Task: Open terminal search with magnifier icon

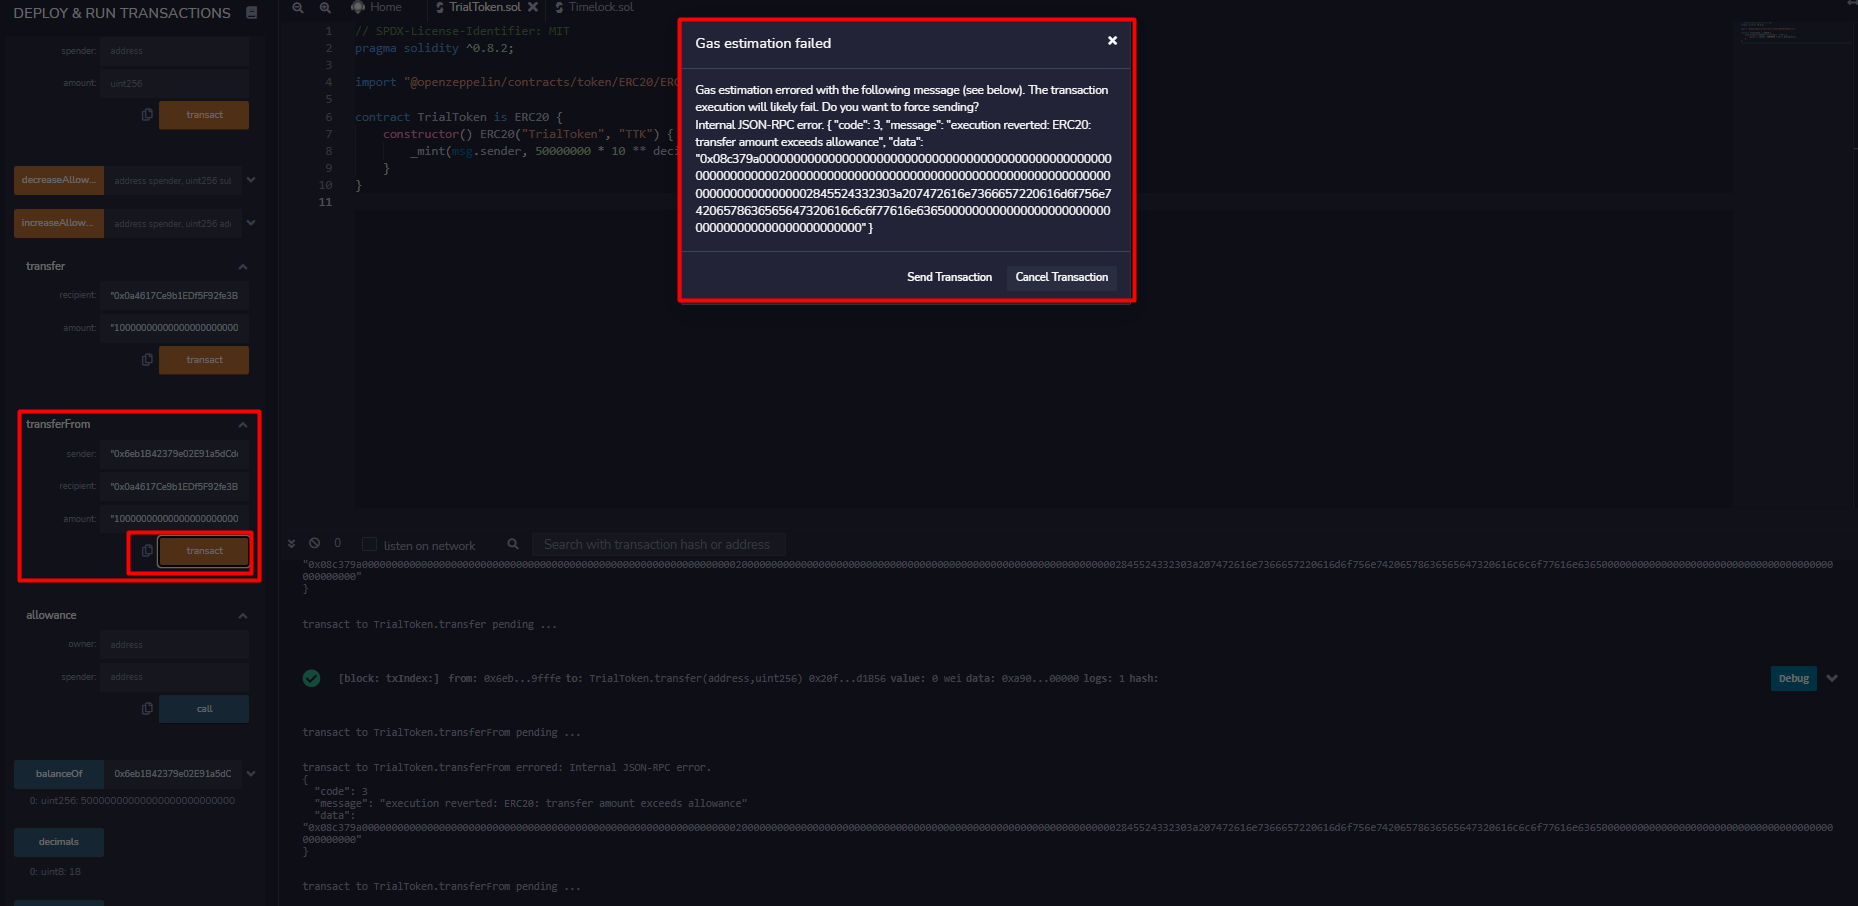Action: pyautogui.click(x=512, y=543)
